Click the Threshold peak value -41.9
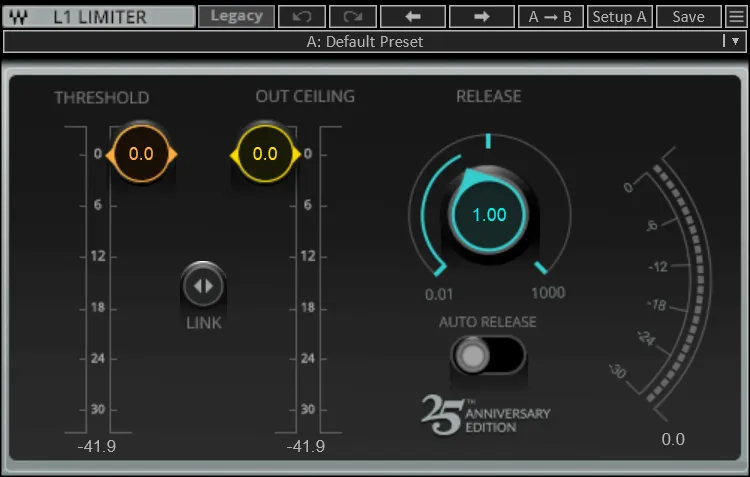The image size is (750, 477). [x=97, y=446]
